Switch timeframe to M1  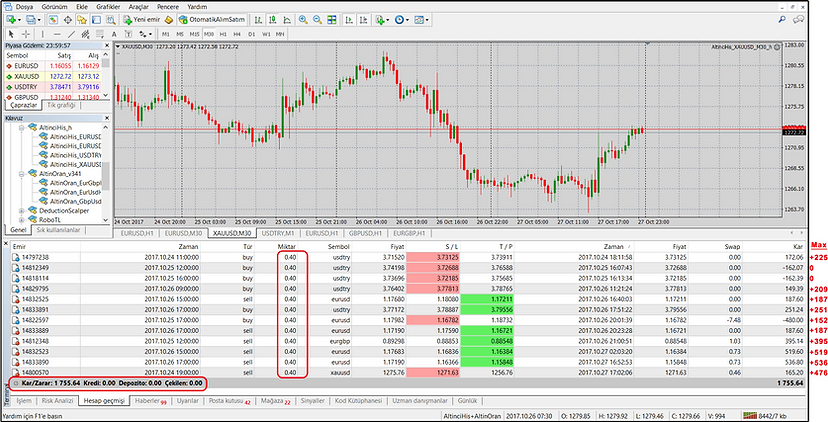point(166,34)
